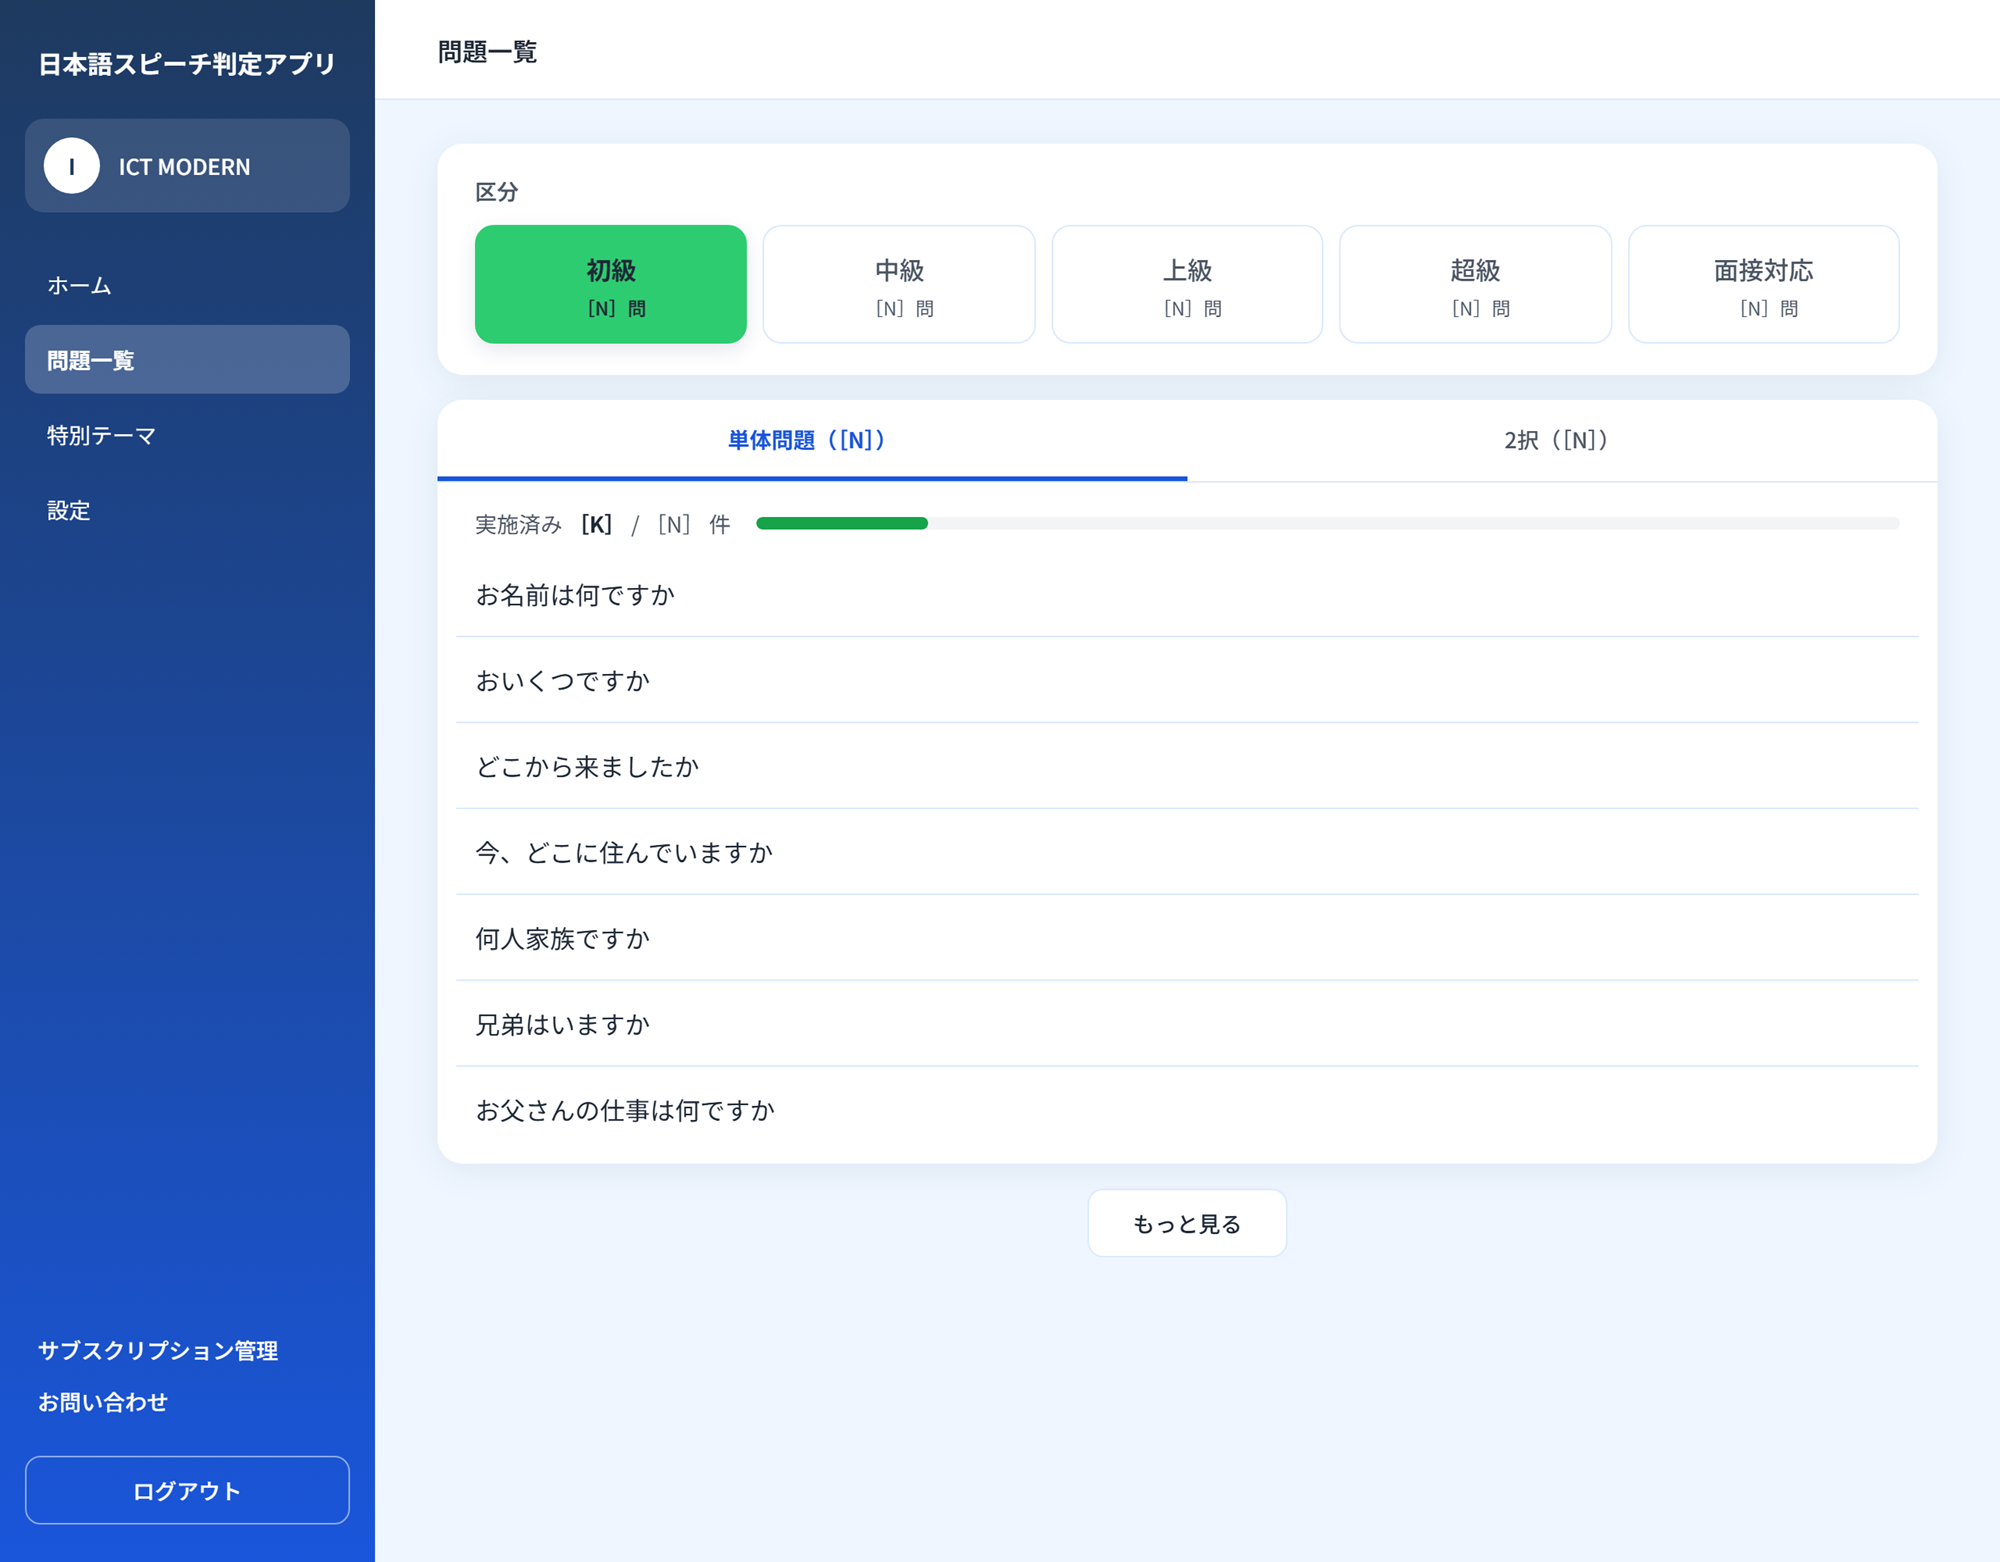The width and height of the screenshot is (2000, 1562).
Task: Choose the 上級 level card
Action: 1187,284
